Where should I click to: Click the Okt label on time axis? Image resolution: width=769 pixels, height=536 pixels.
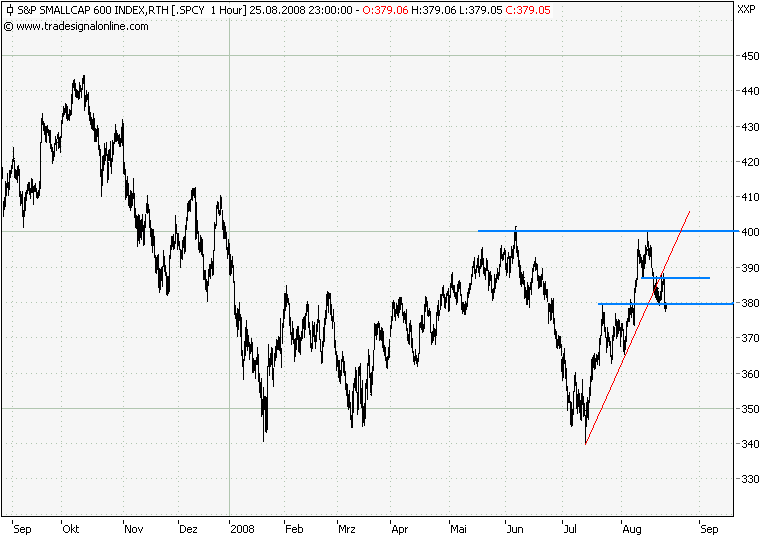click(x=71, y=529)
